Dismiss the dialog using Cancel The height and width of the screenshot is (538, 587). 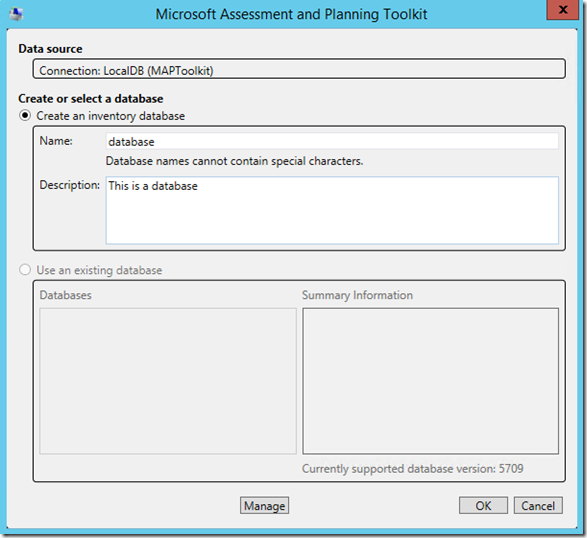click(538, 506)
